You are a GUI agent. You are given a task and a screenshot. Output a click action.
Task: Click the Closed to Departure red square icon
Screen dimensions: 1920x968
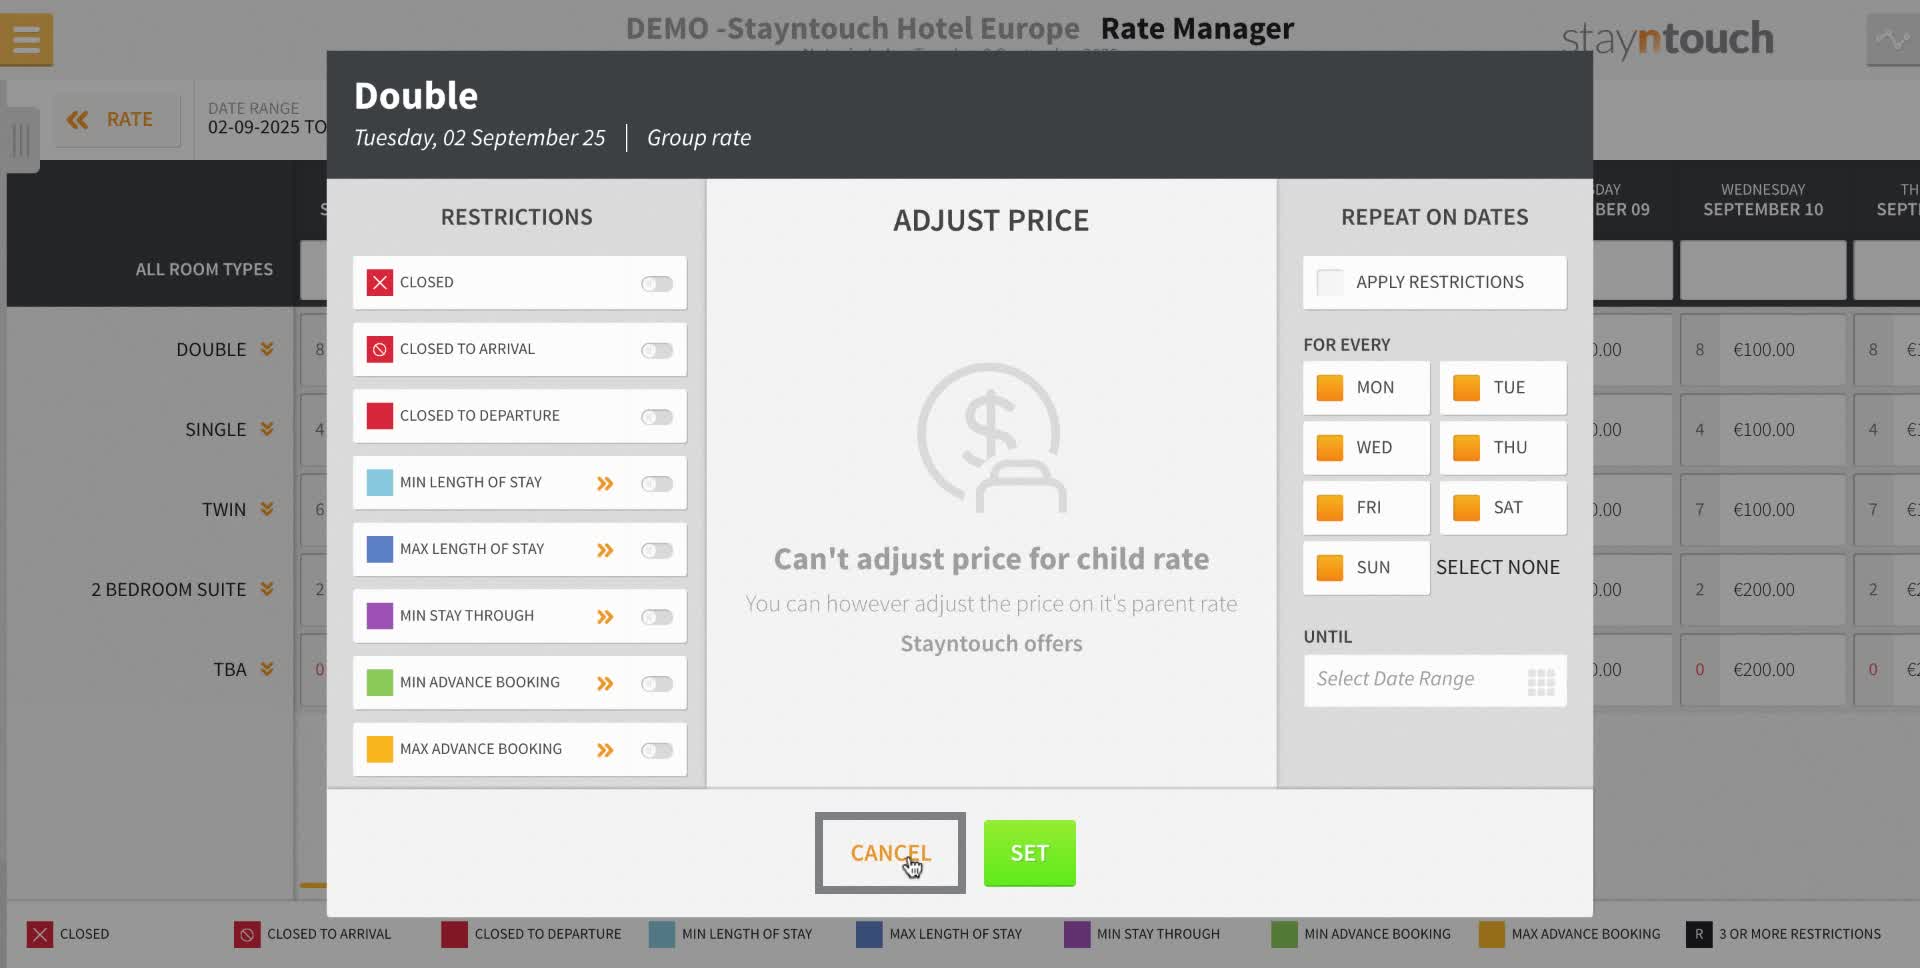pyautogui.click(x=379, y=416)
